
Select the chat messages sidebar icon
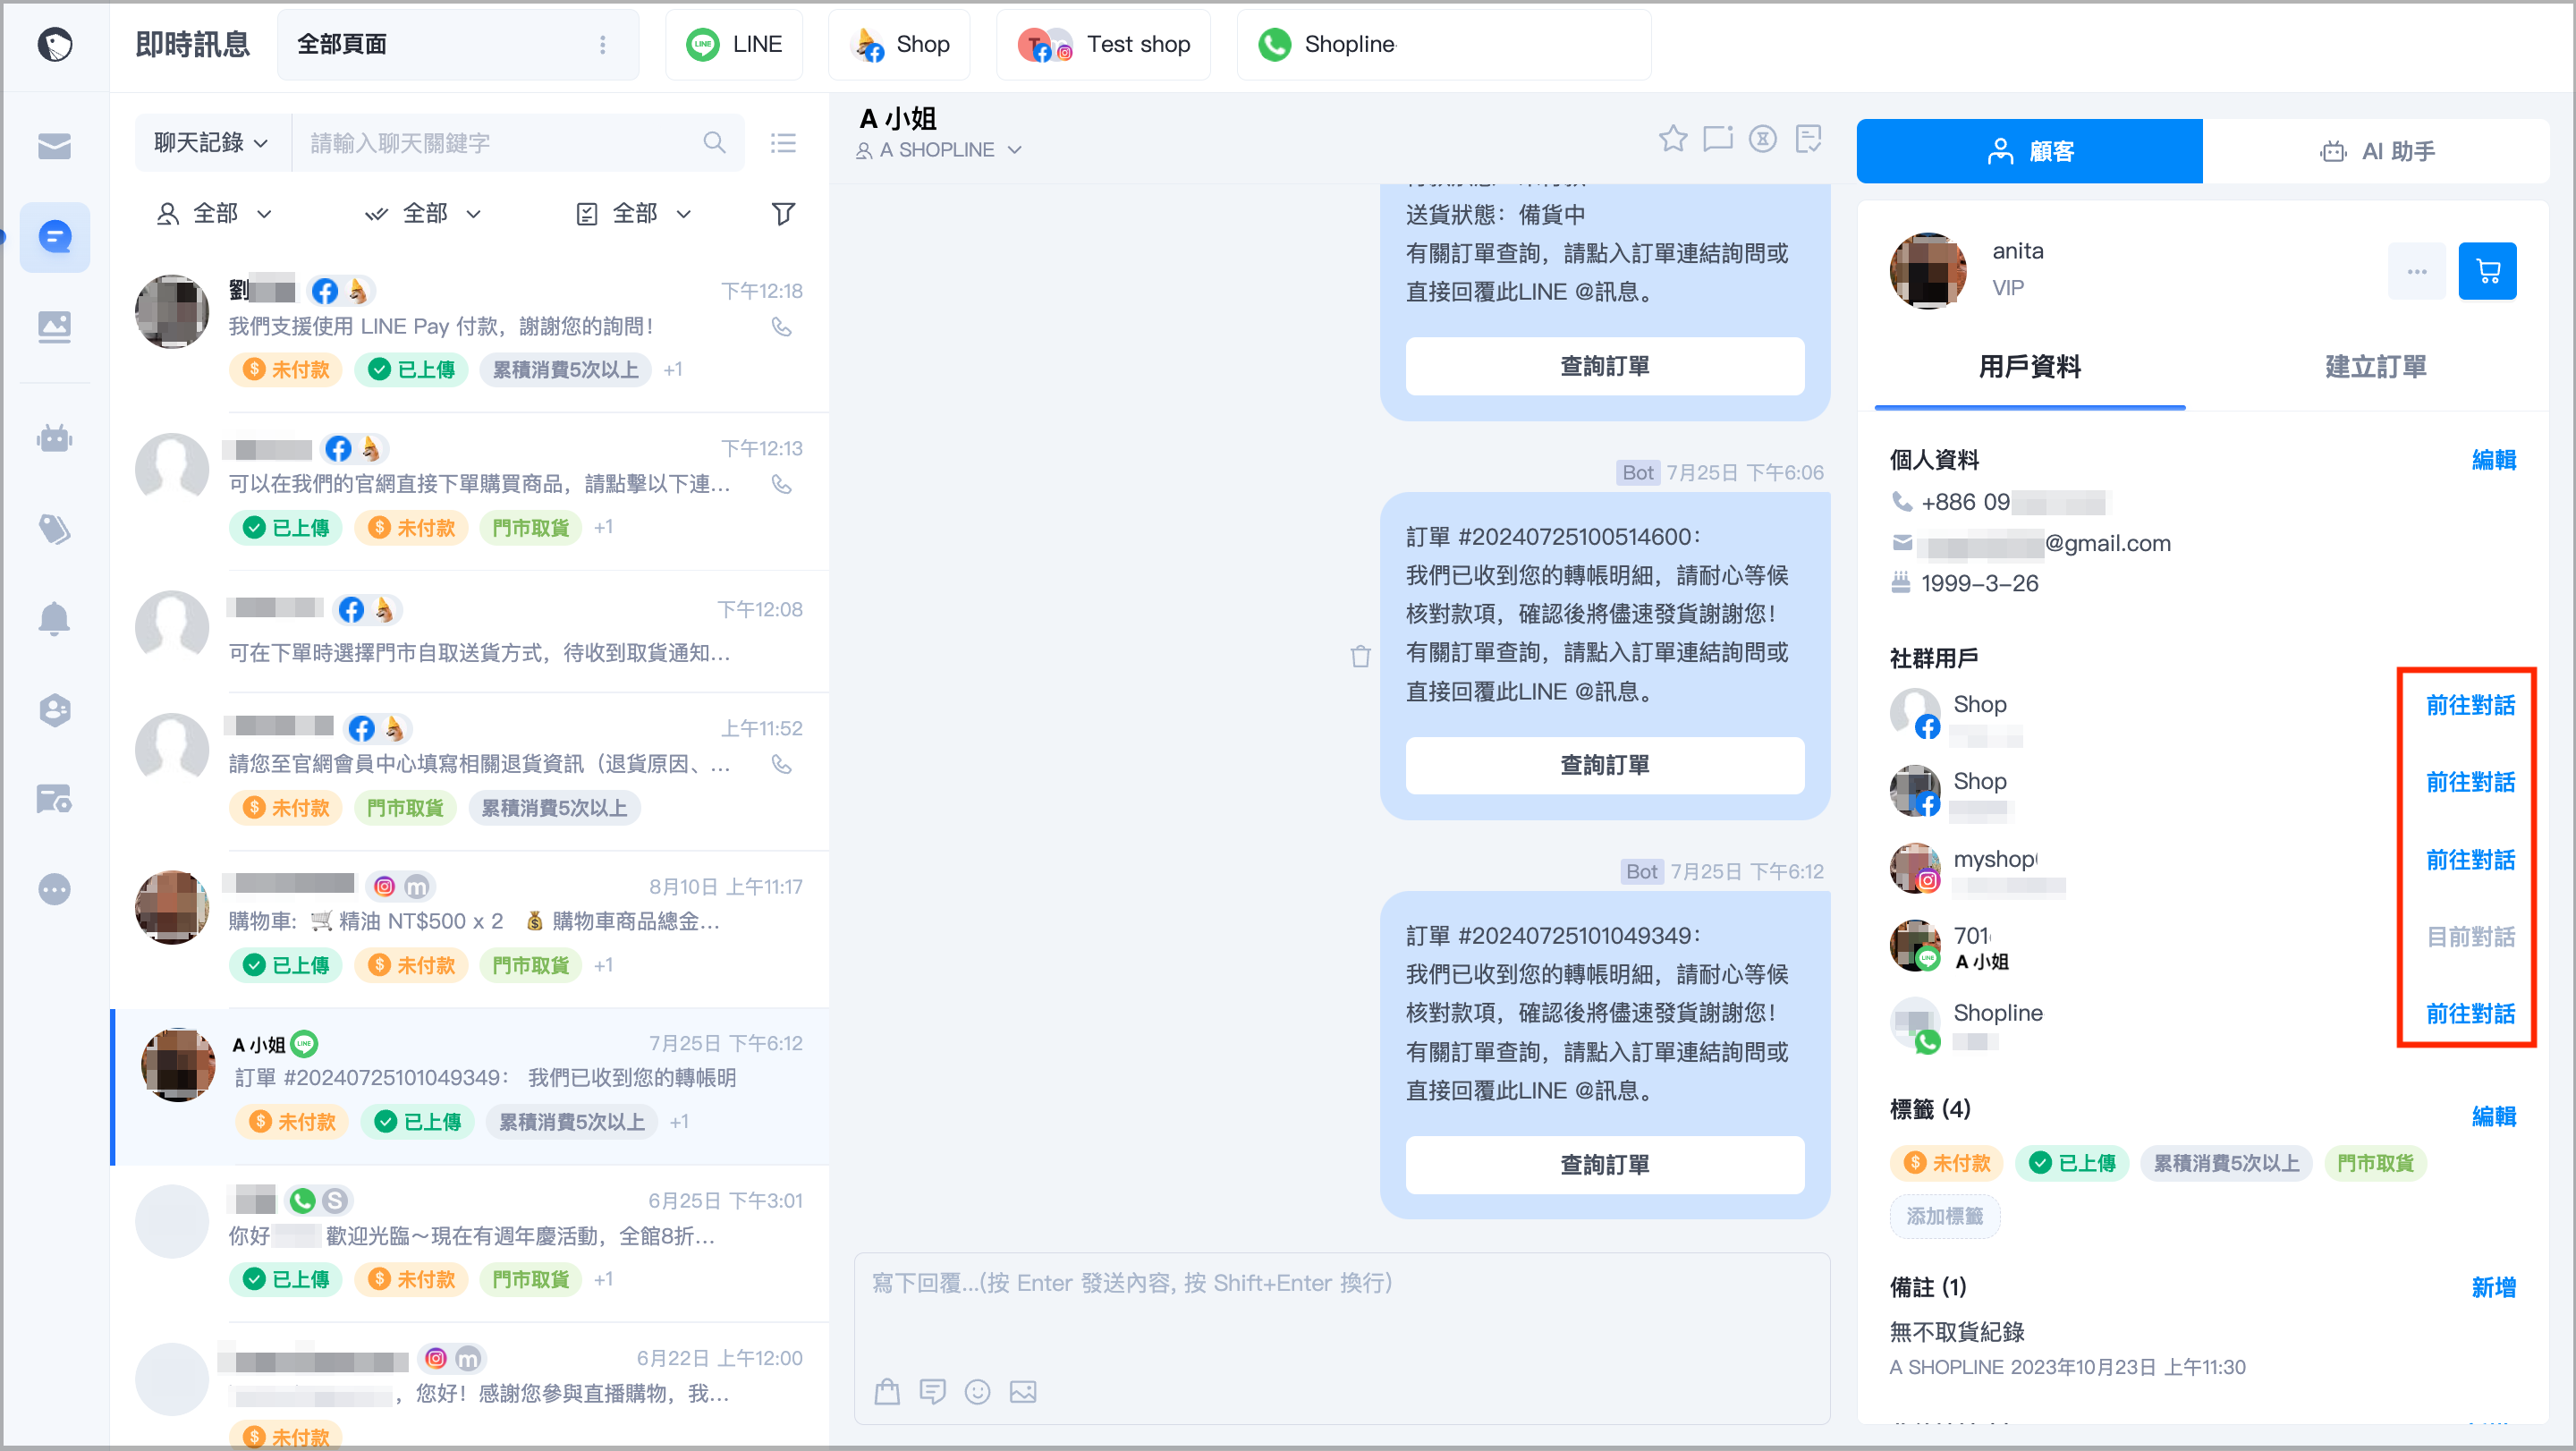[54, 237]
